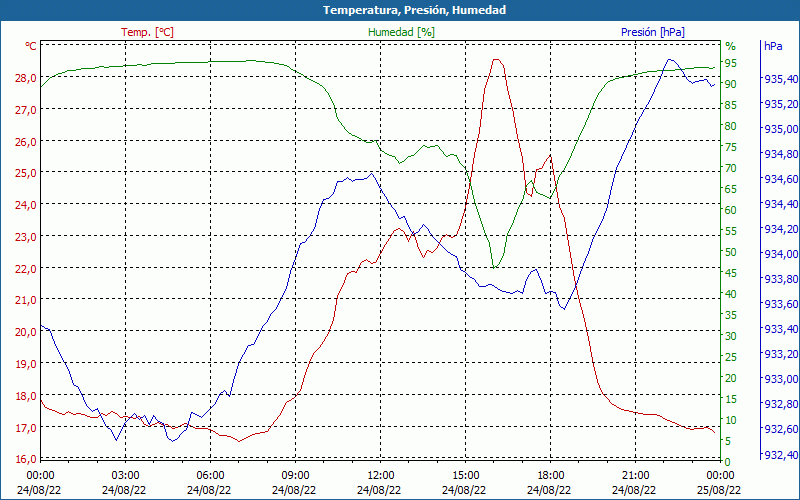Click temperature axis value 17,0

click(27, 428)
